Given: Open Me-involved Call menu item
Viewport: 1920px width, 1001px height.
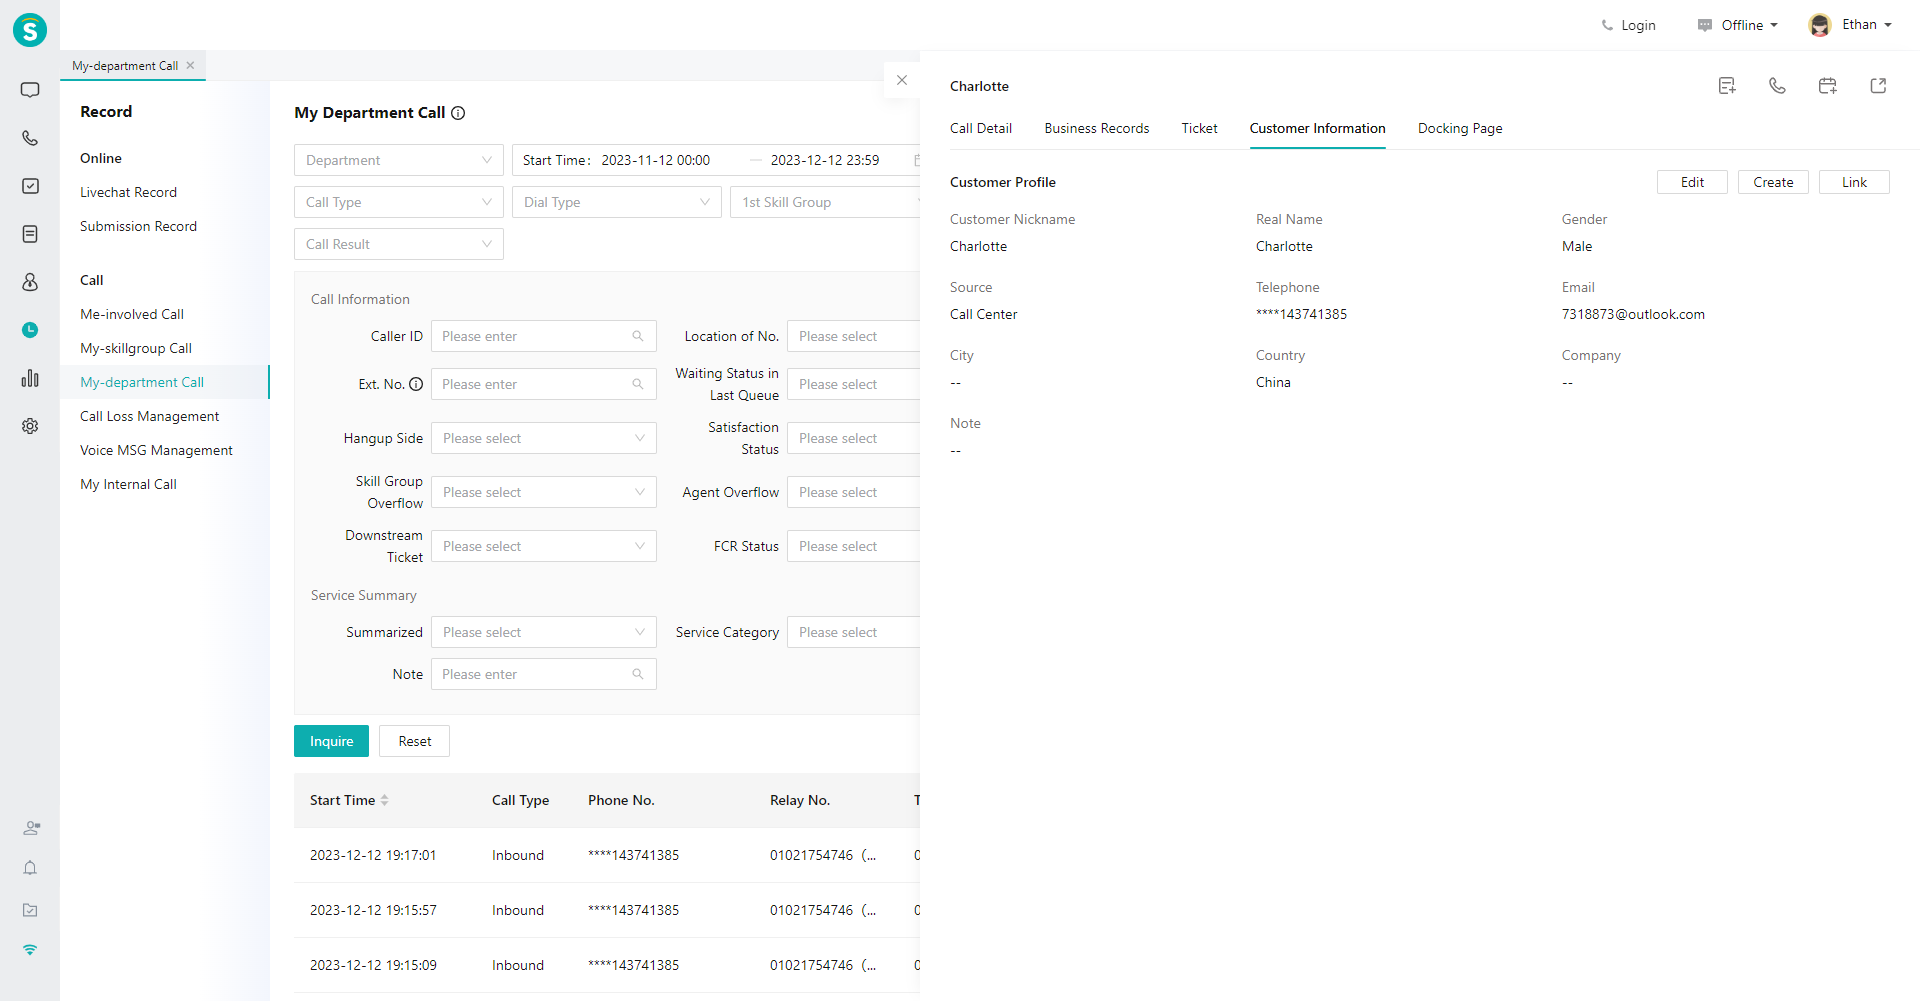Looking at the screenshot, I should coord(132,314).
